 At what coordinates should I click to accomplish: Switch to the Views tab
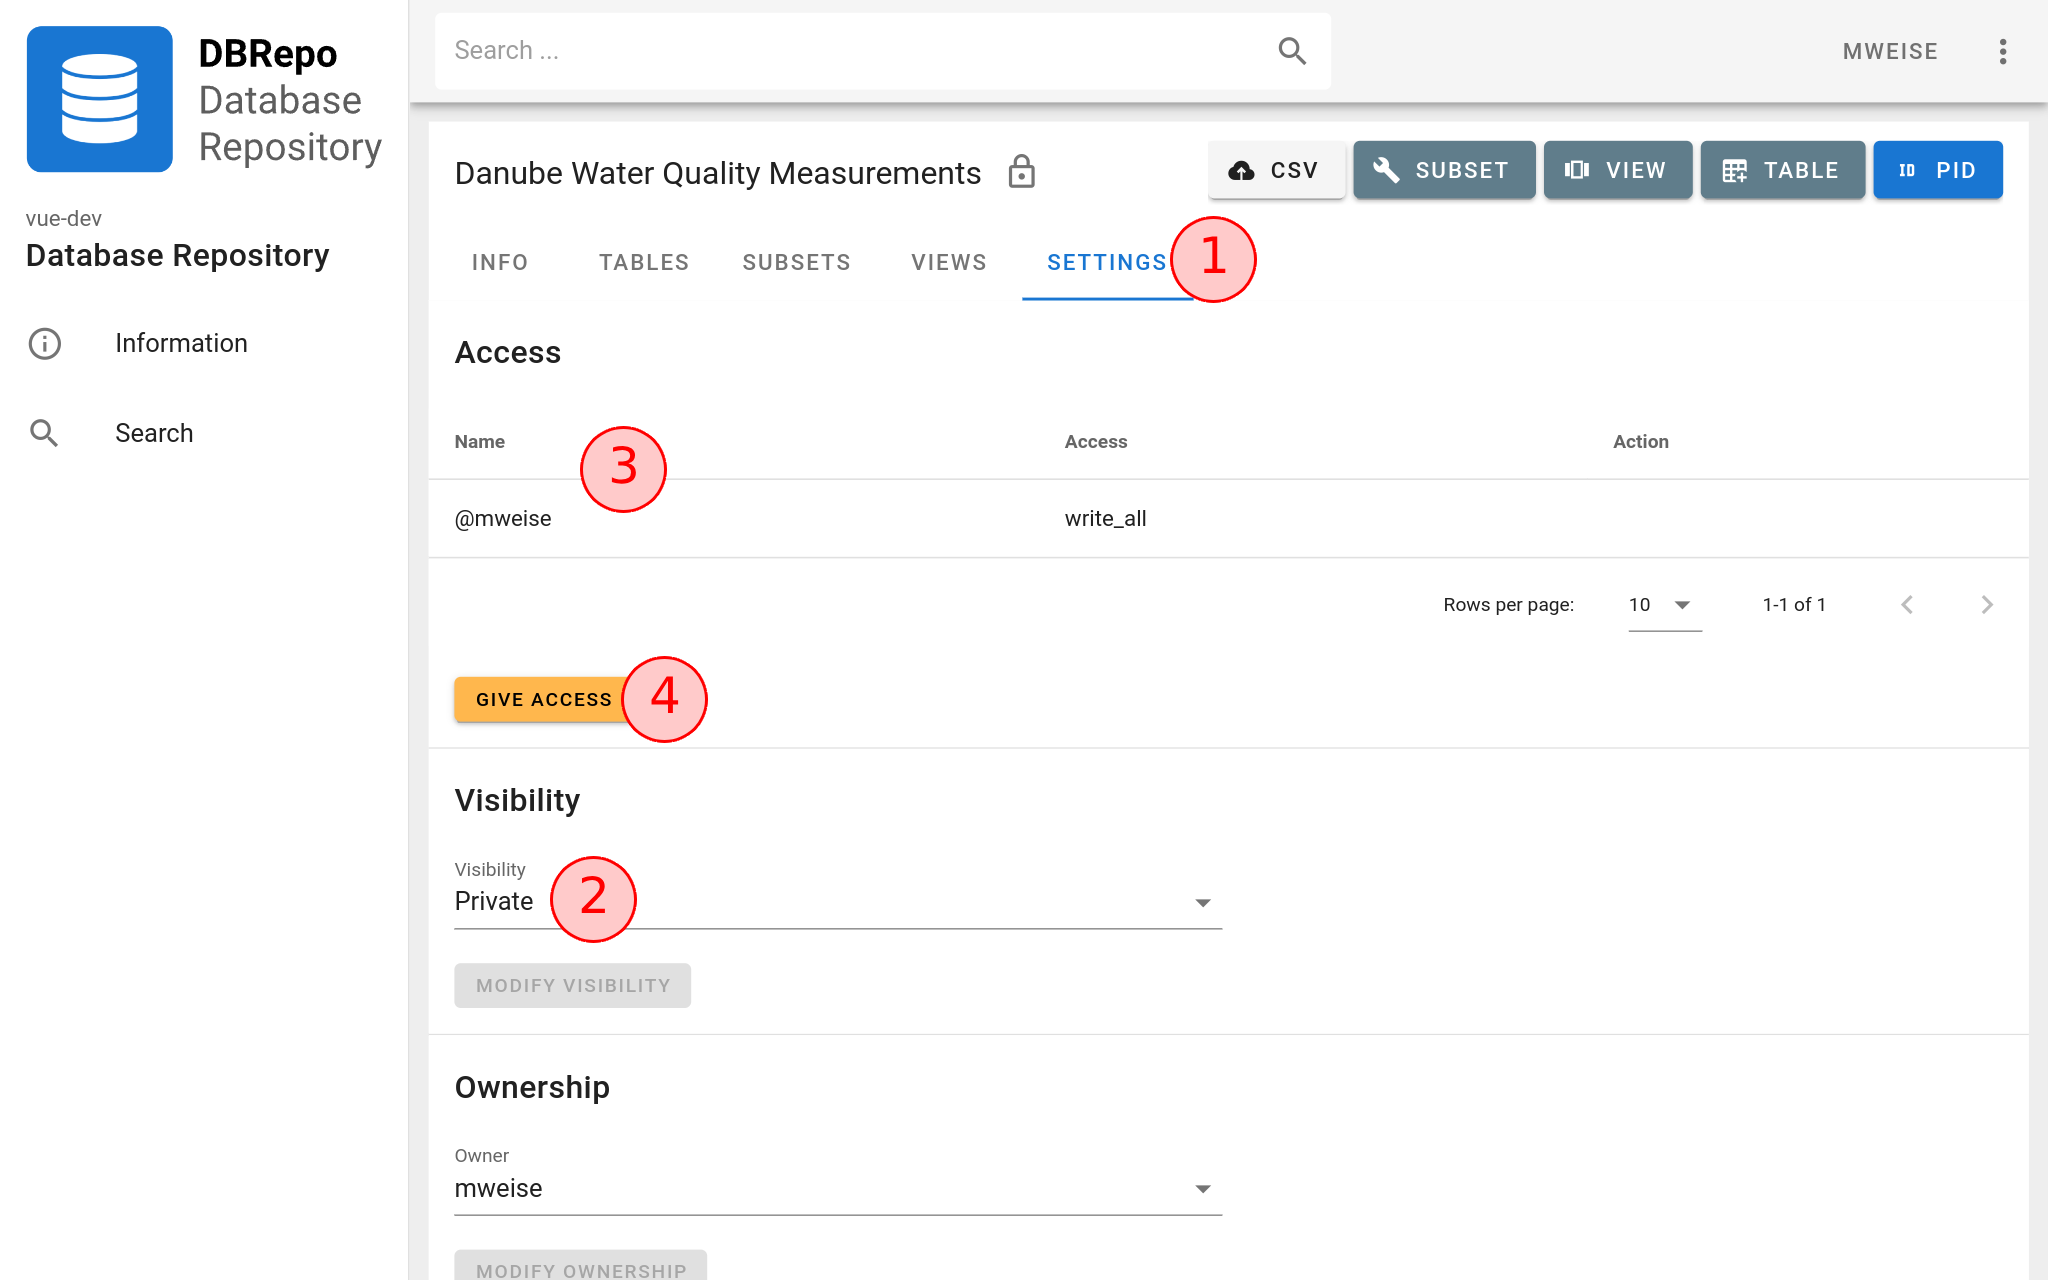tap(949, 262)
